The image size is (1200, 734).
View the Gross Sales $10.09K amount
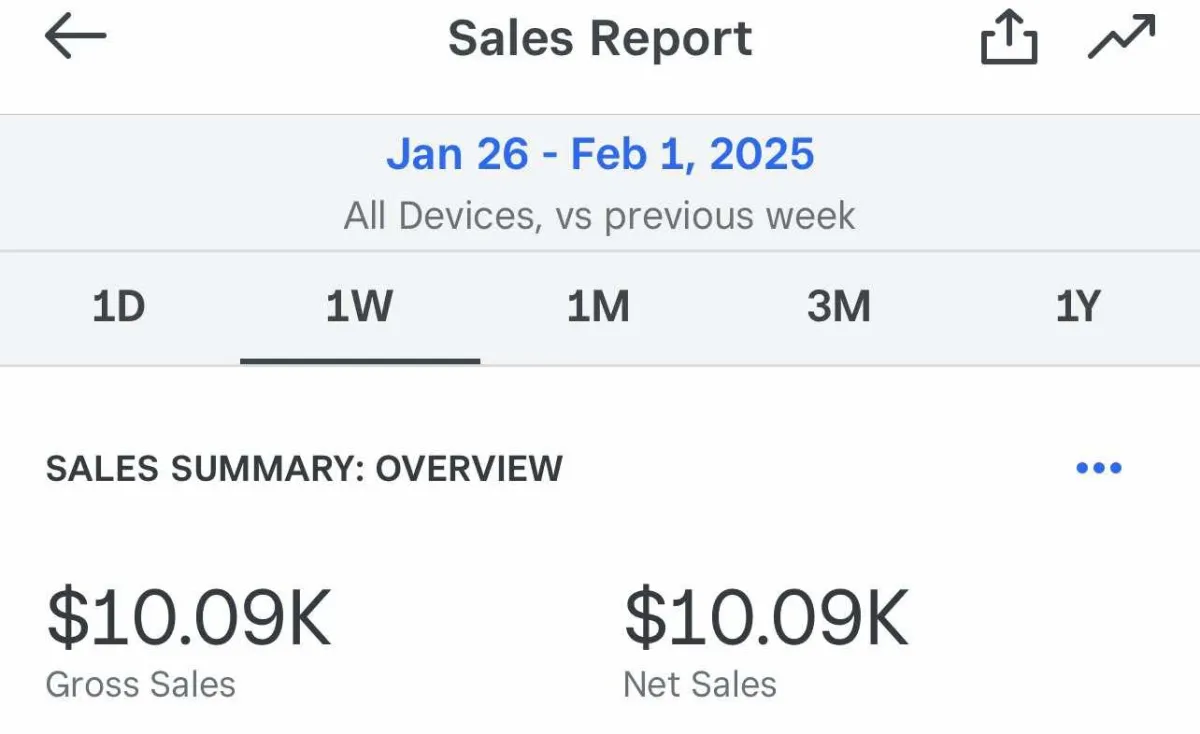188,618
